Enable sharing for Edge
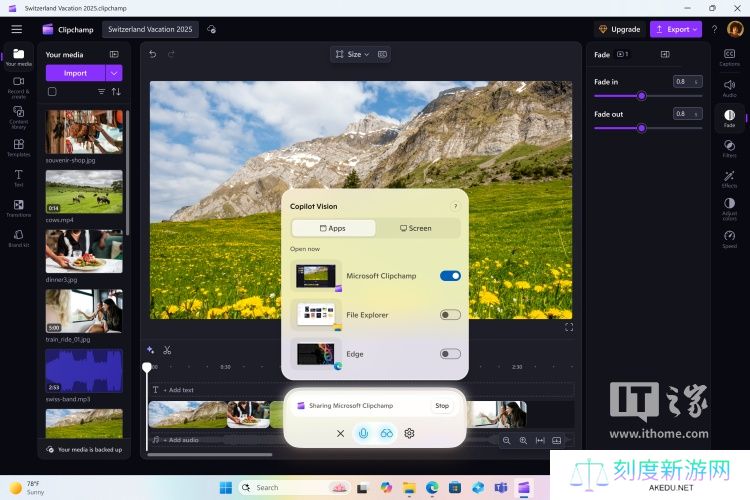 coord(450,354)
